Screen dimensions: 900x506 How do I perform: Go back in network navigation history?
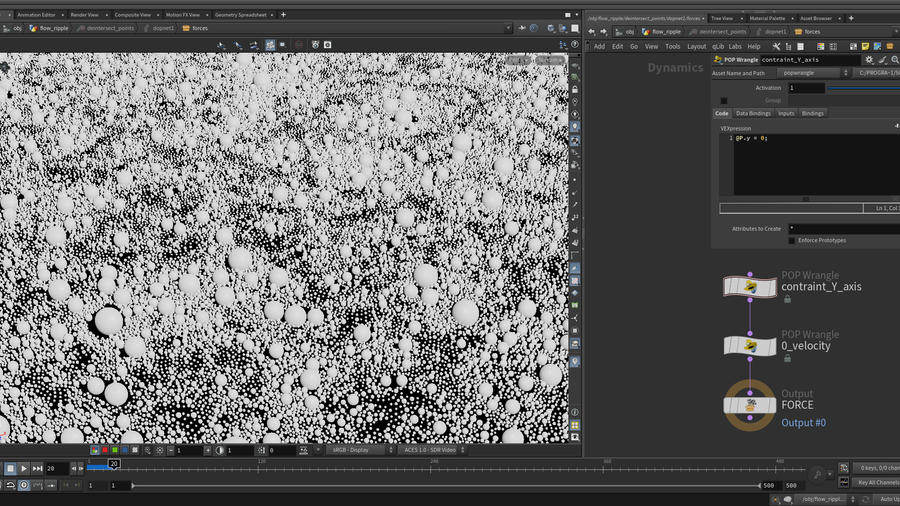(591, 31)
